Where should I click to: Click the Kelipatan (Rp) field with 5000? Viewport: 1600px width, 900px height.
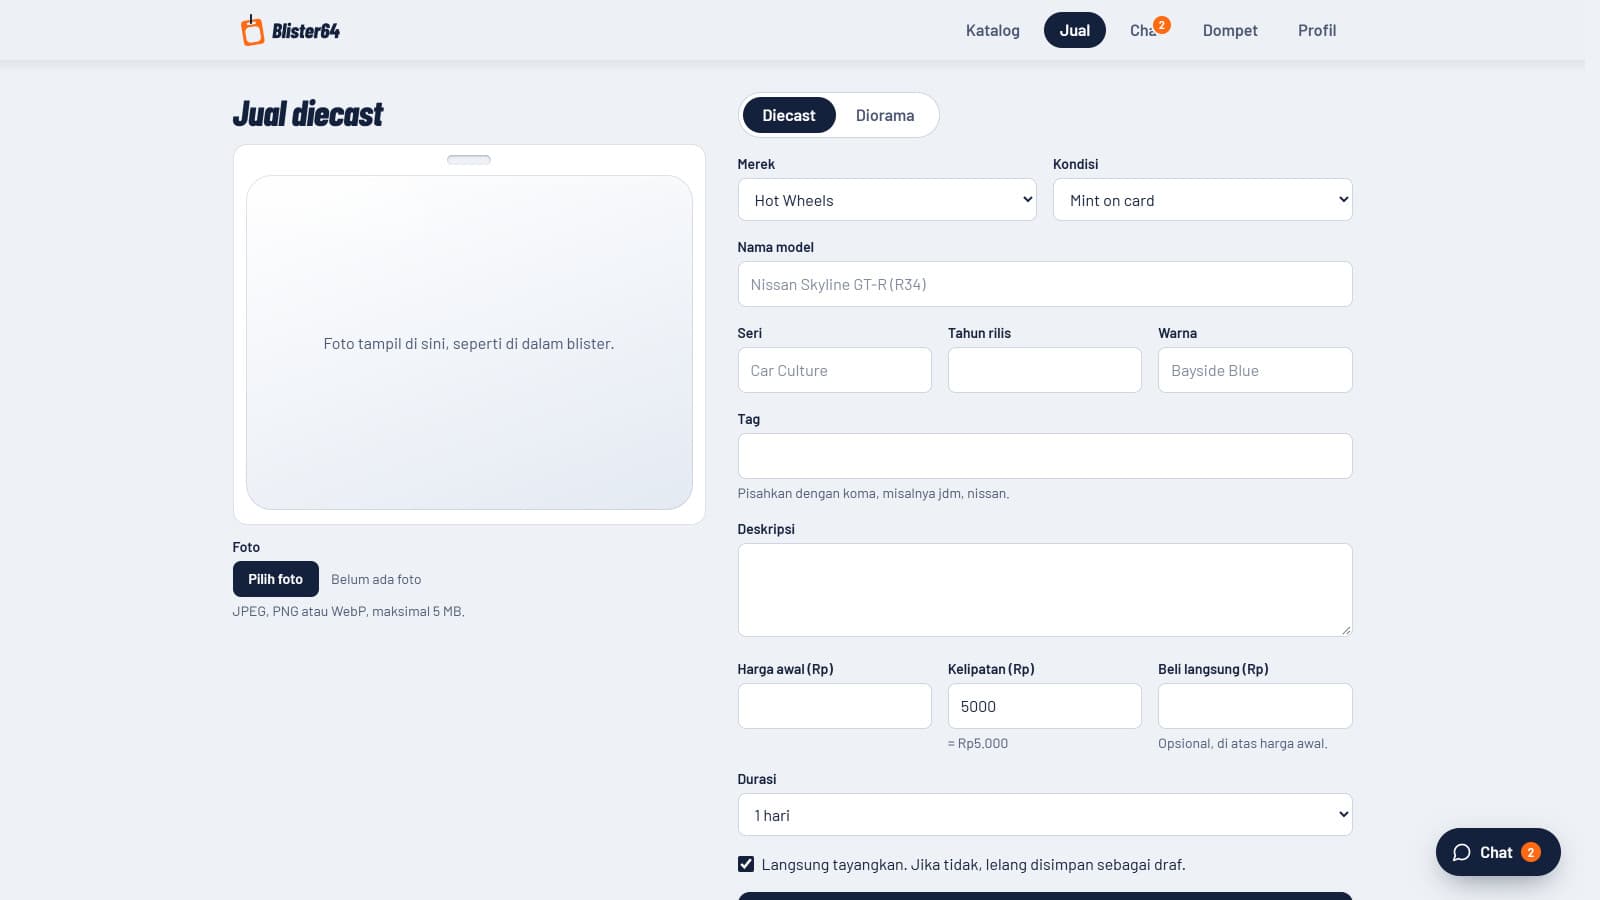(x=1045, y=706)
